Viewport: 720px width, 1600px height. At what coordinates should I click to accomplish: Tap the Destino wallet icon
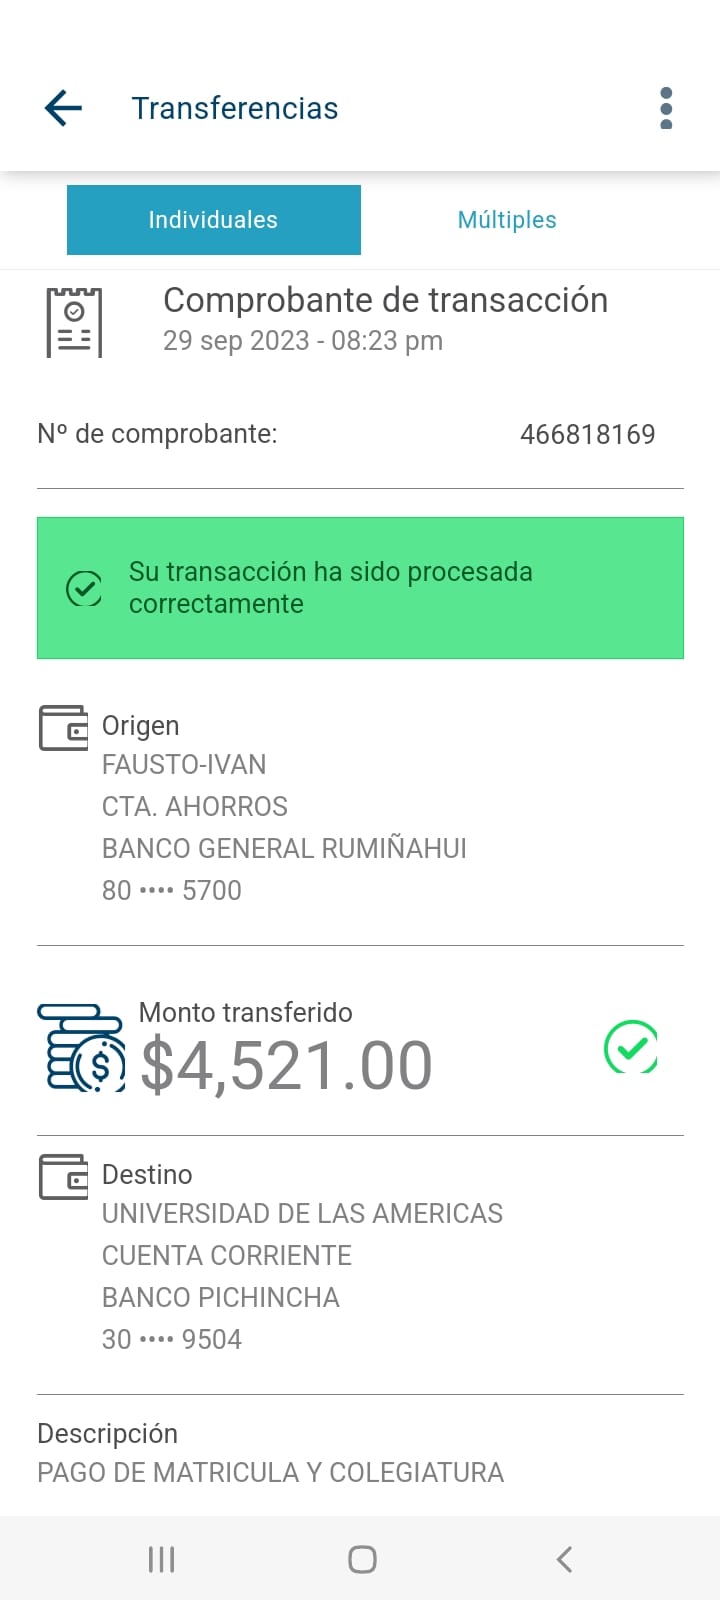pos(63,1177)
